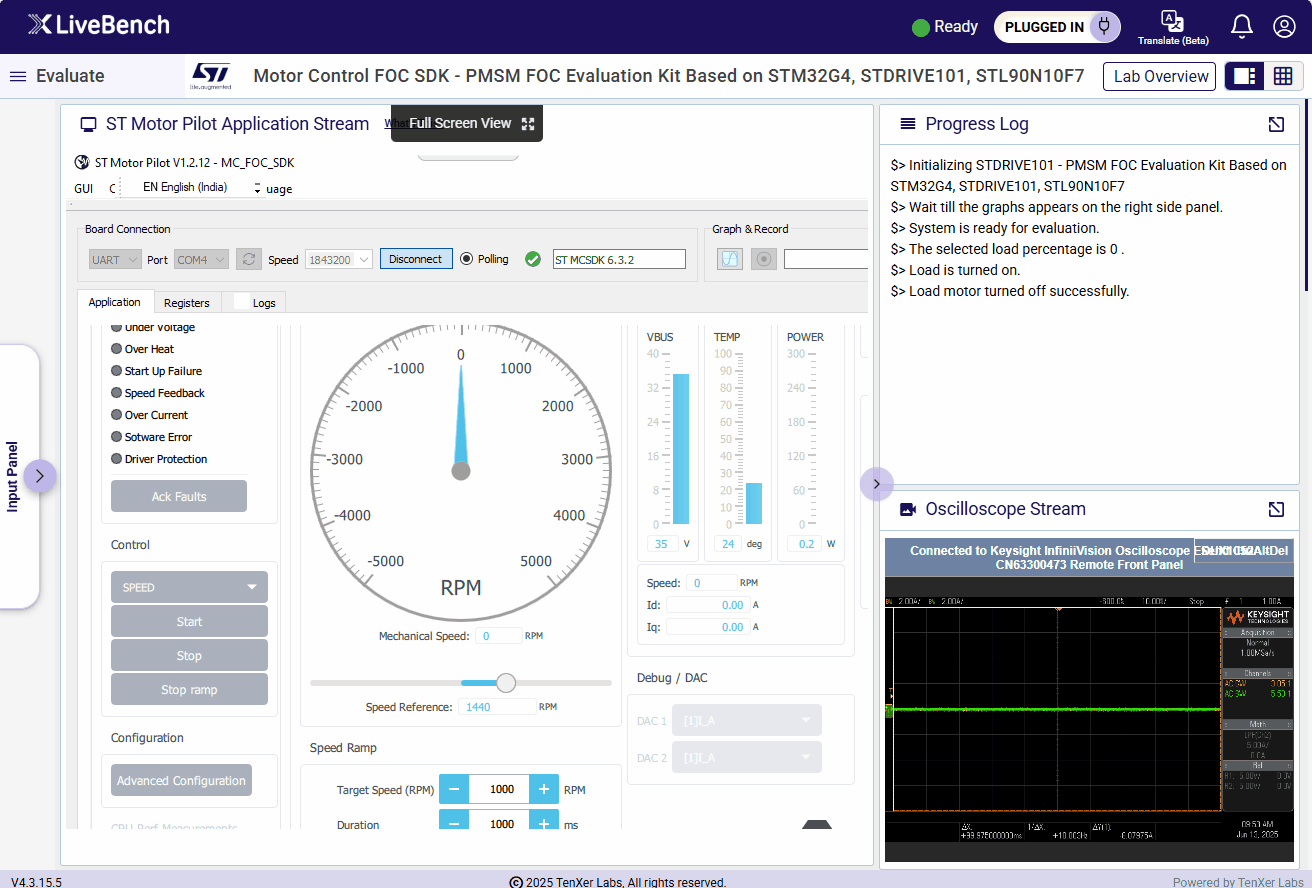Image resolution: width=1312 pixels, height=888 pixels.
Task: Open the baud rate Speed dropdown
Action: (338, 259)
